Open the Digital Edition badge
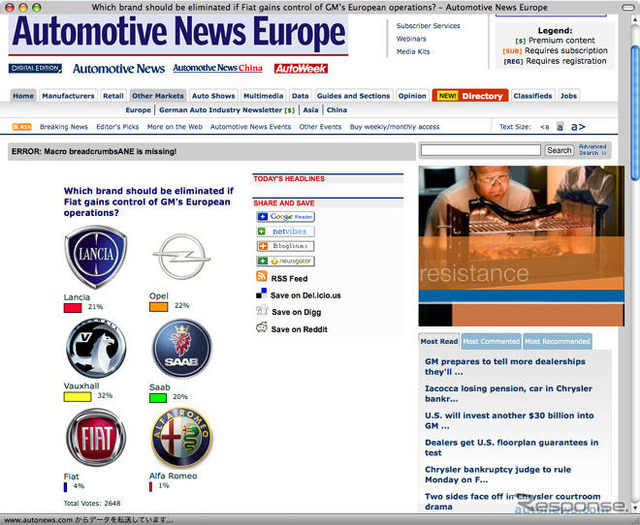 coord(35,69)
